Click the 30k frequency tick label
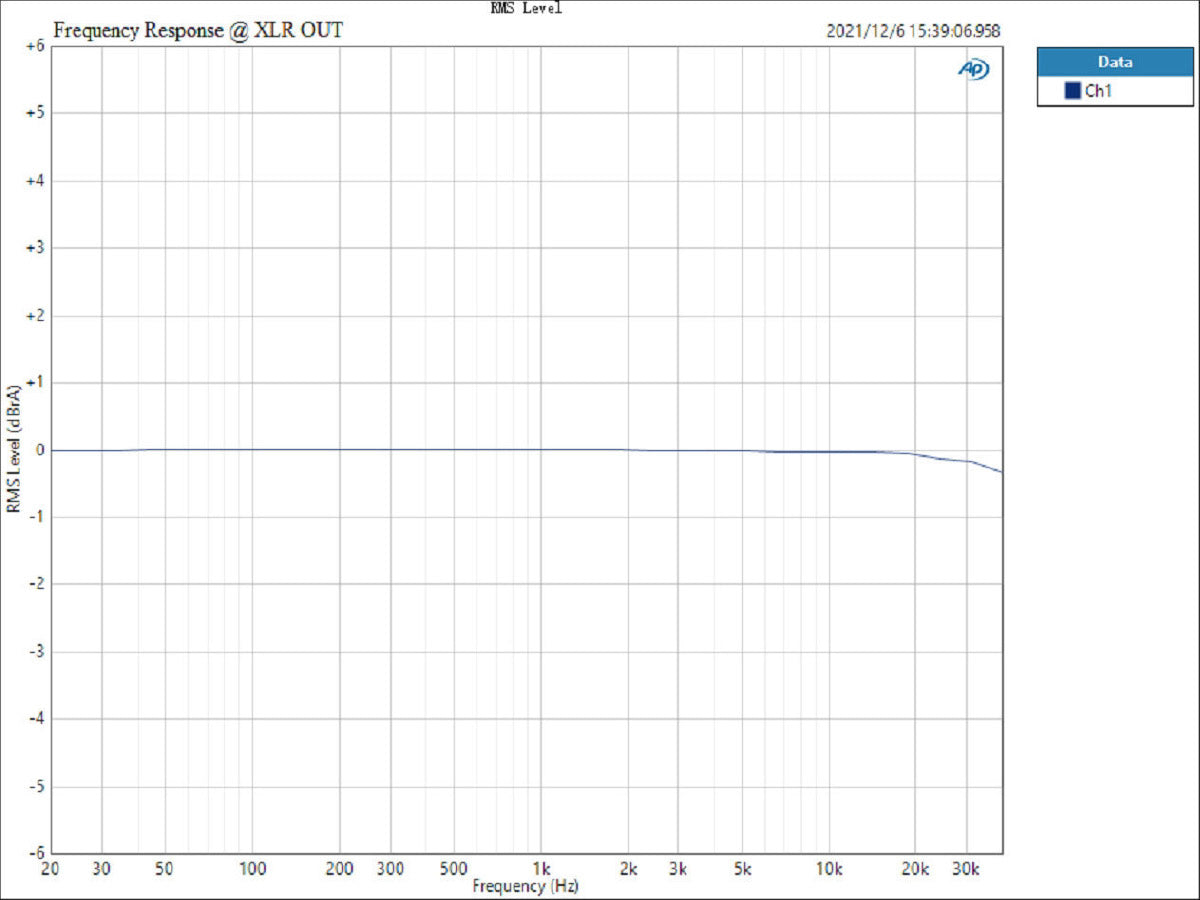Image resolution: width=1200 pixels, height=900 pixels. [965, 868]
